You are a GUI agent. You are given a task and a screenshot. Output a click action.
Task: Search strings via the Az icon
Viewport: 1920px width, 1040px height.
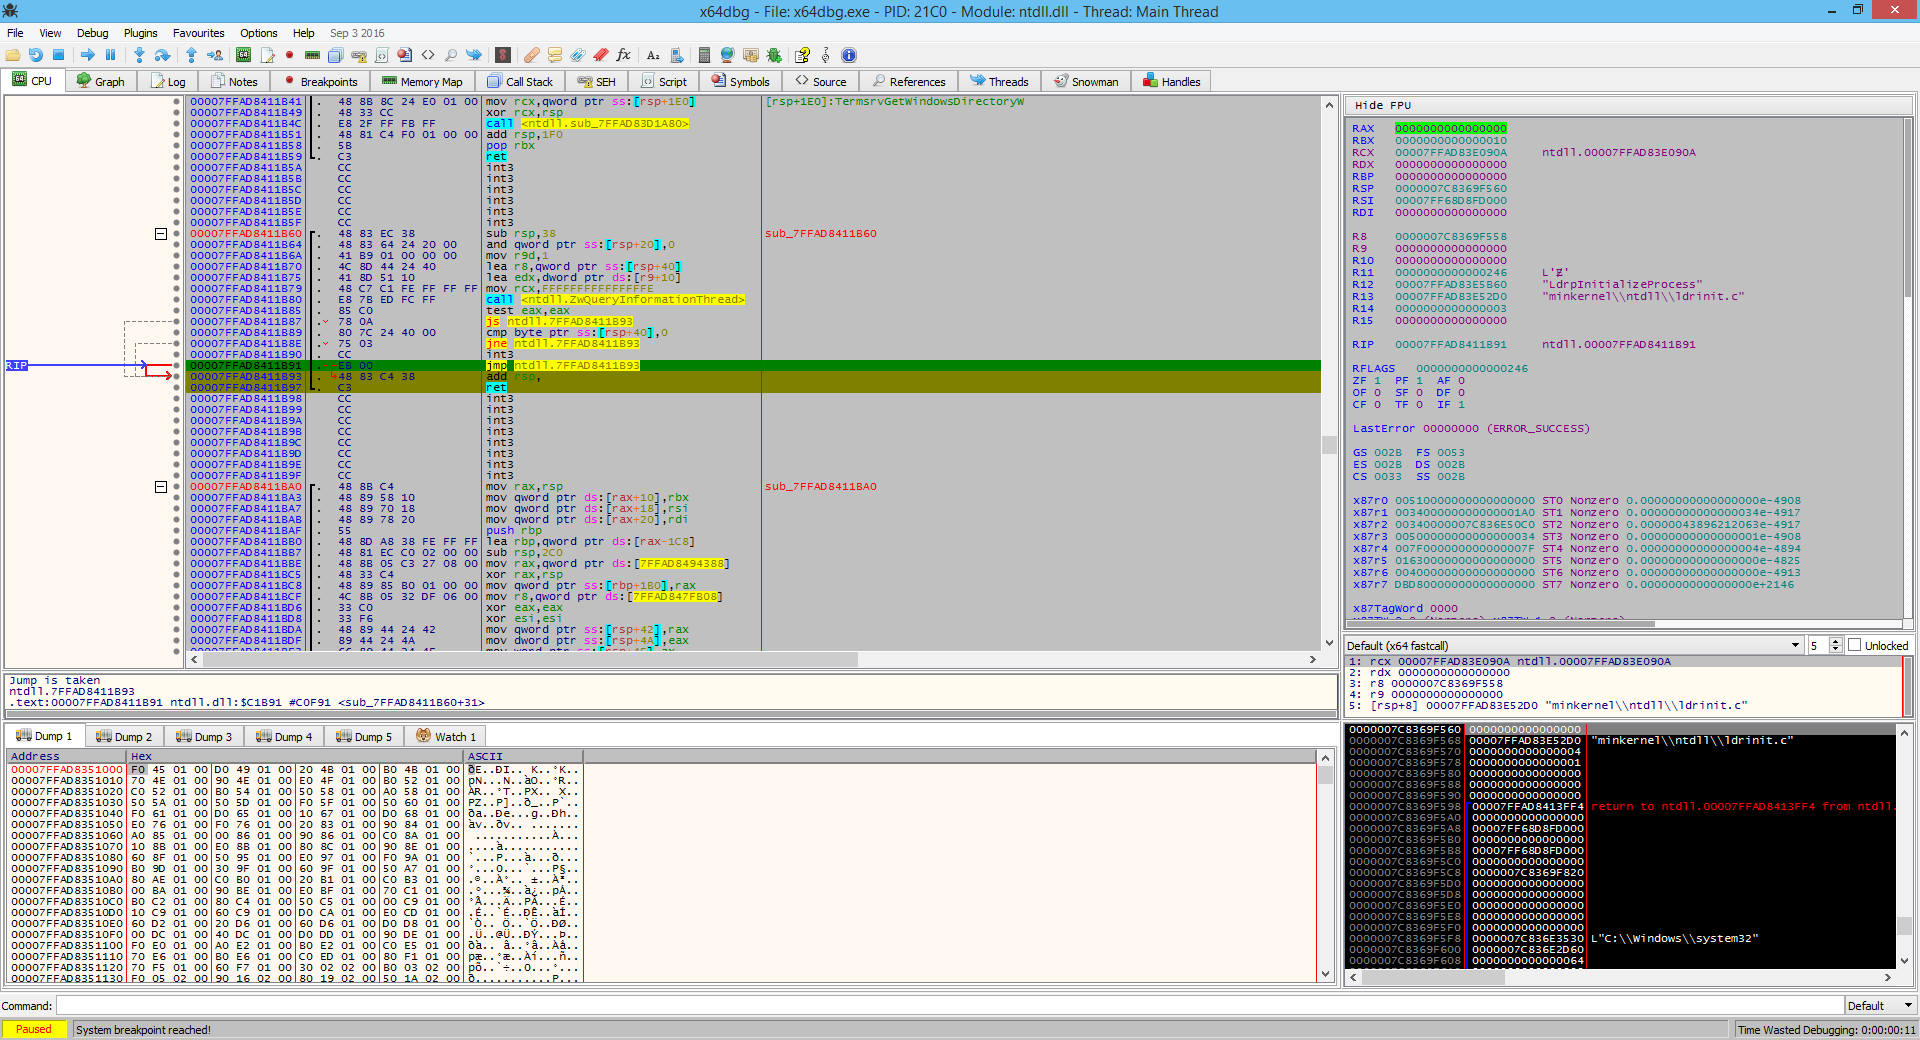click(x=653, y=55)
